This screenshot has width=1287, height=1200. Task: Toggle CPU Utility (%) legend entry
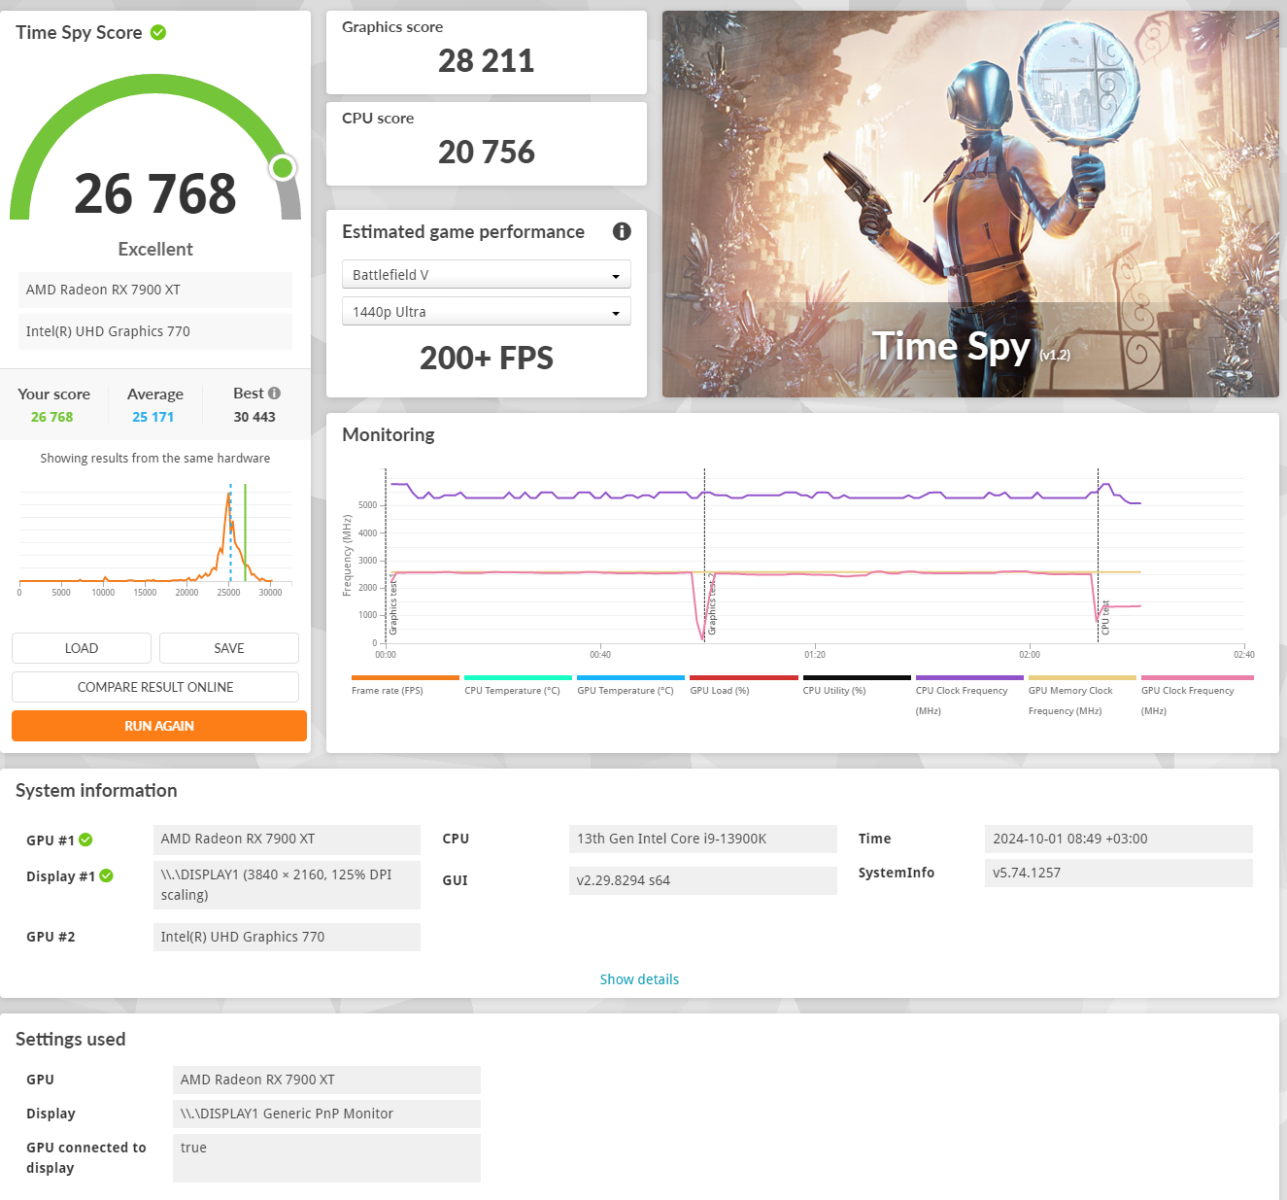click(x=856, y=686)
